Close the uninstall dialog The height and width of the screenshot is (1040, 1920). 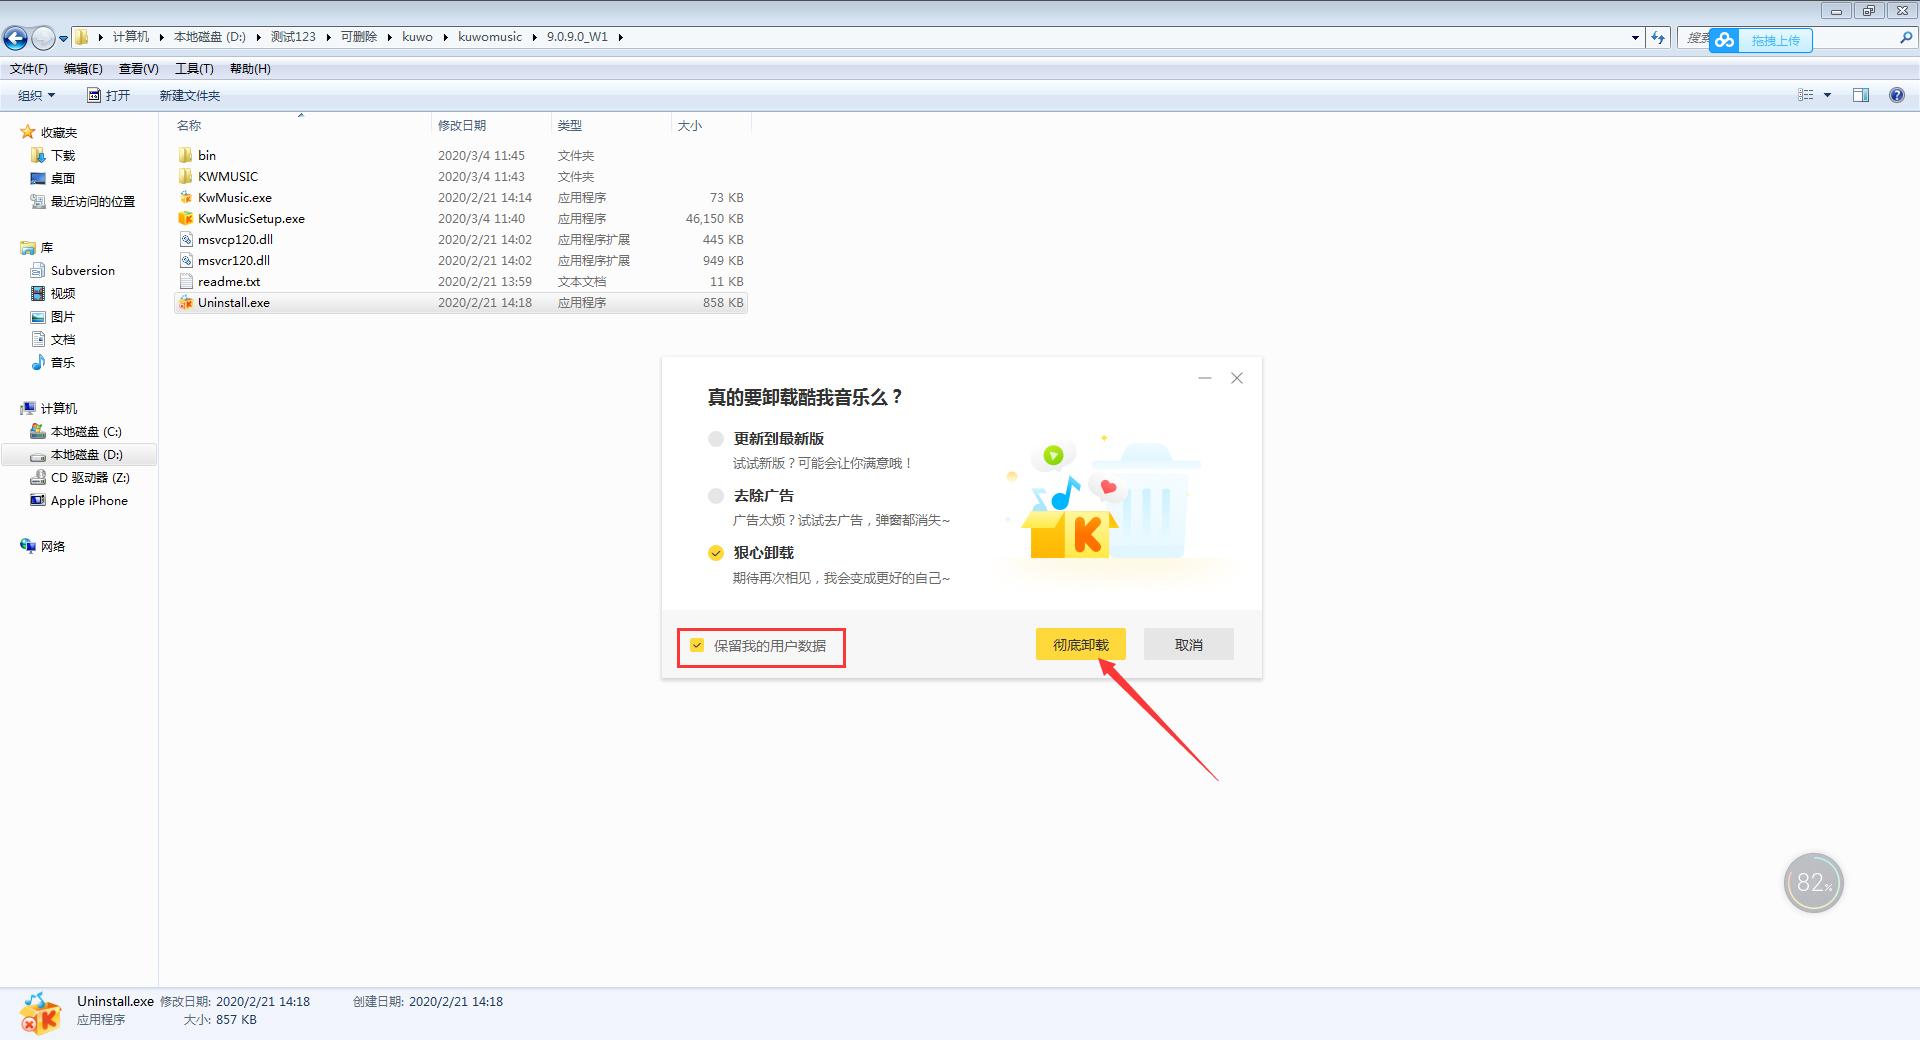pos(1237,378)
